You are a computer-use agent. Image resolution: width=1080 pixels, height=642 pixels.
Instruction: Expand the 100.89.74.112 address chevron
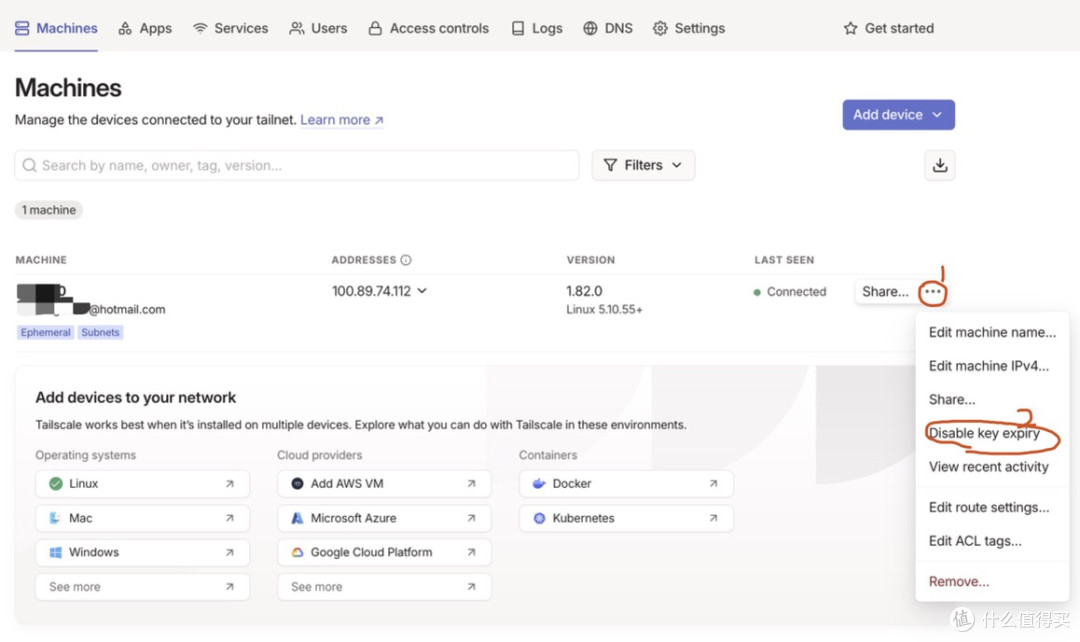(x=422, y=291)
